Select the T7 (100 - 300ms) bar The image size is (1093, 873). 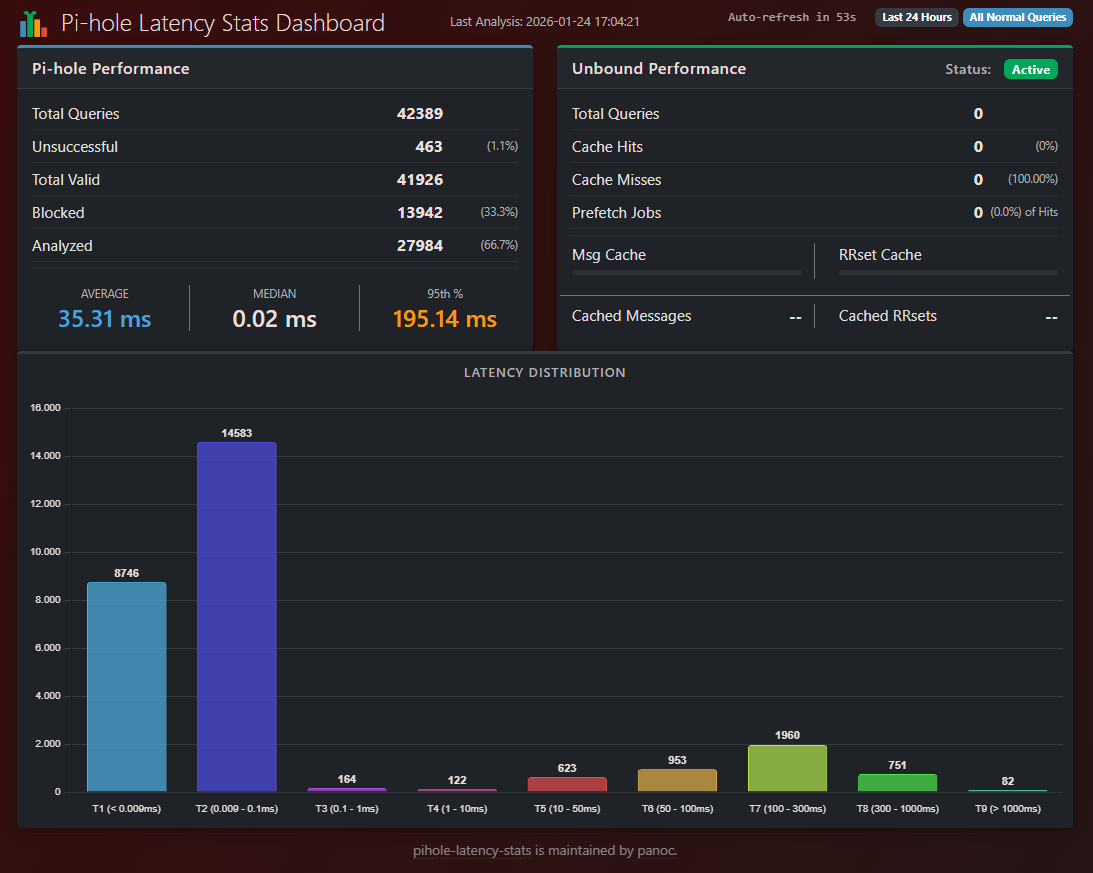click(787, 769)
